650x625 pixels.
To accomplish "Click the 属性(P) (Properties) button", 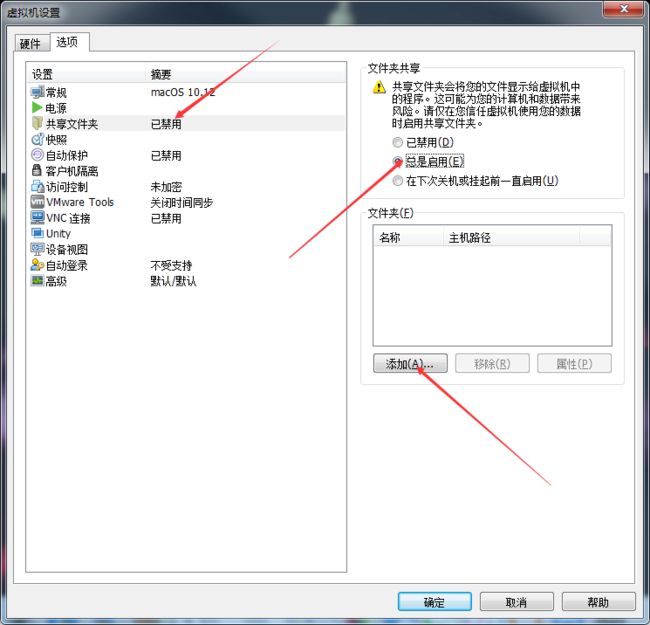I will tap(574, 363).
